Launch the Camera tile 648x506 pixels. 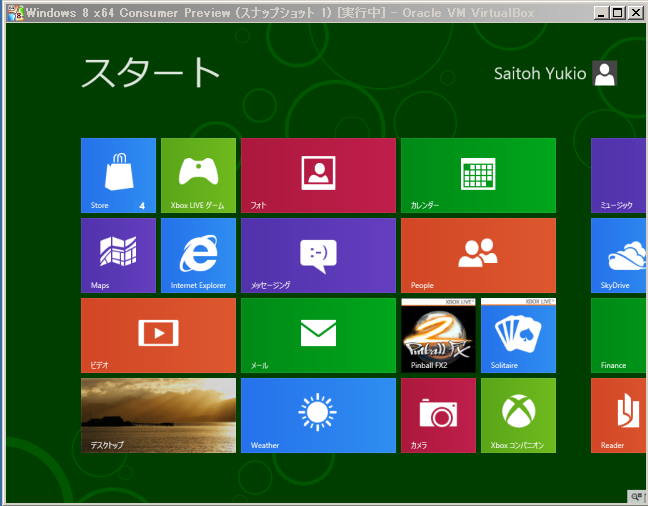tap(438, 415)
